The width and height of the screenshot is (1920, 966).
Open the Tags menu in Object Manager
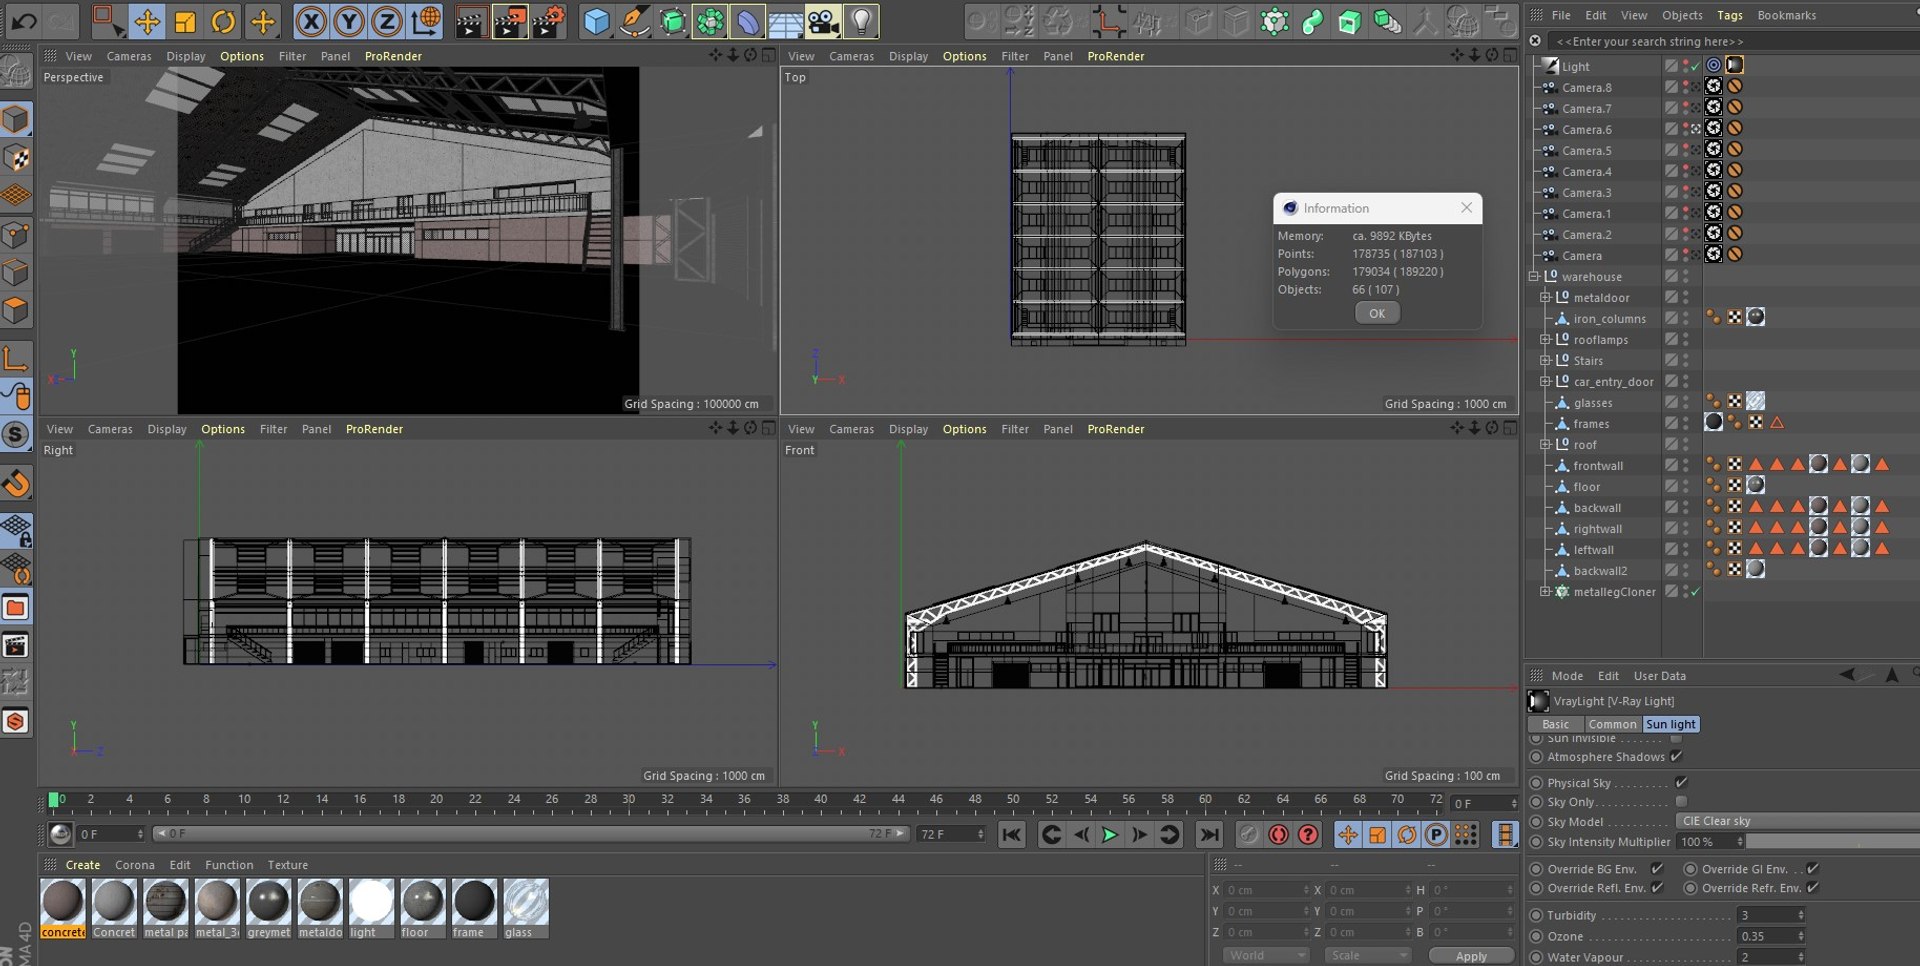(x=1729, y=15)
